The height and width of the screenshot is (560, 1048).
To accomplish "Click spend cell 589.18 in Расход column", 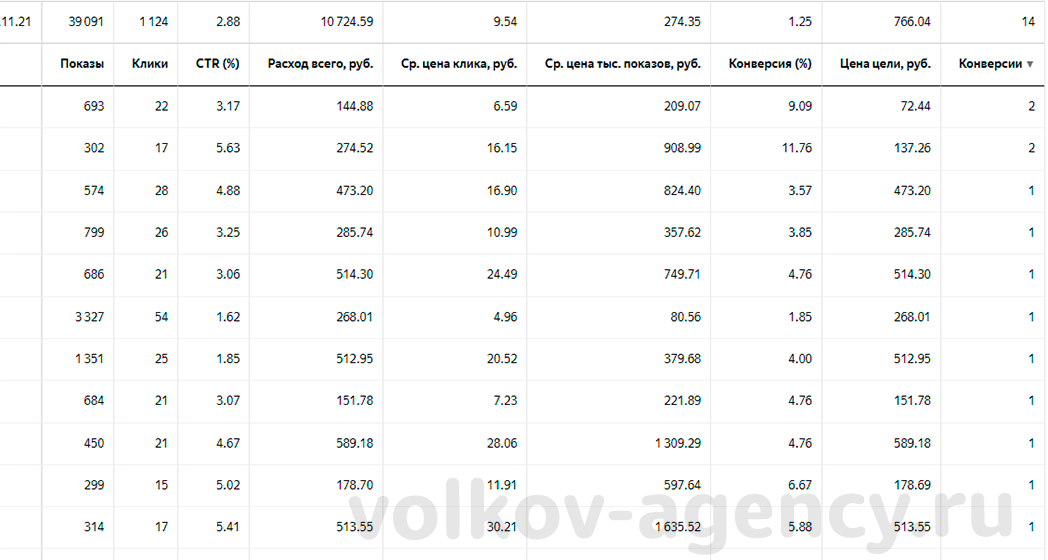I will point(355,443).
